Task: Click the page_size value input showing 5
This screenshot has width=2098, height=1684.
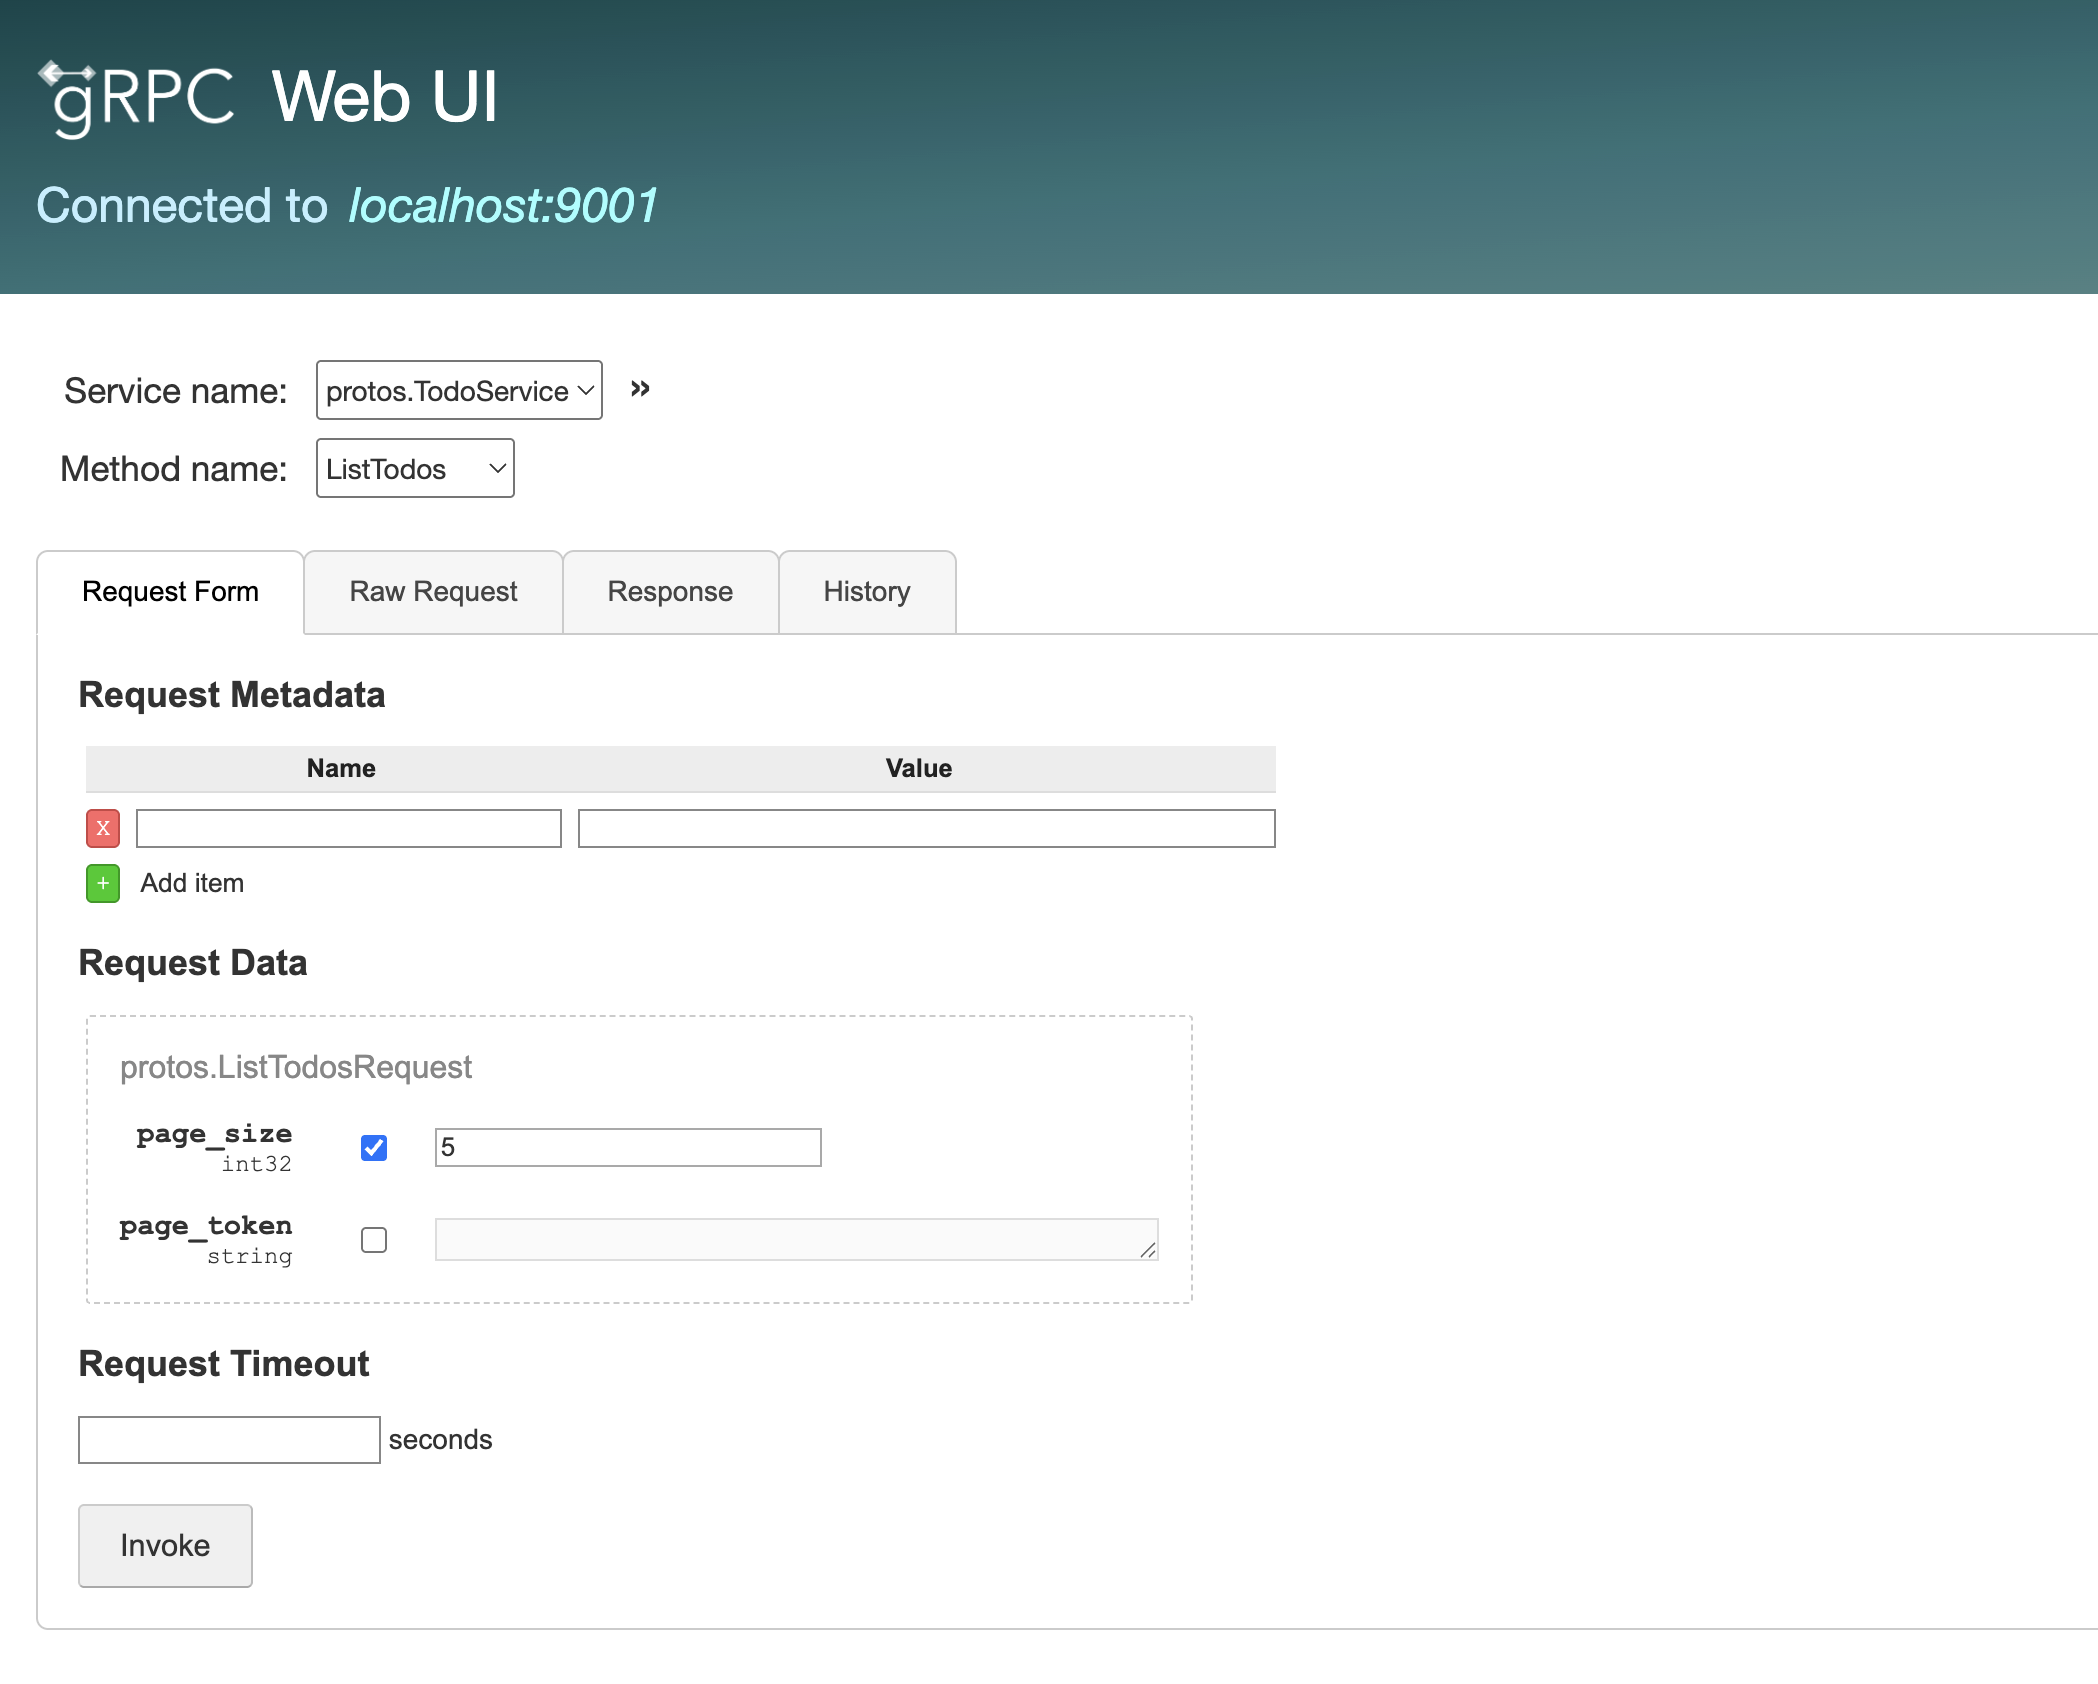Action: point(626,1147)
